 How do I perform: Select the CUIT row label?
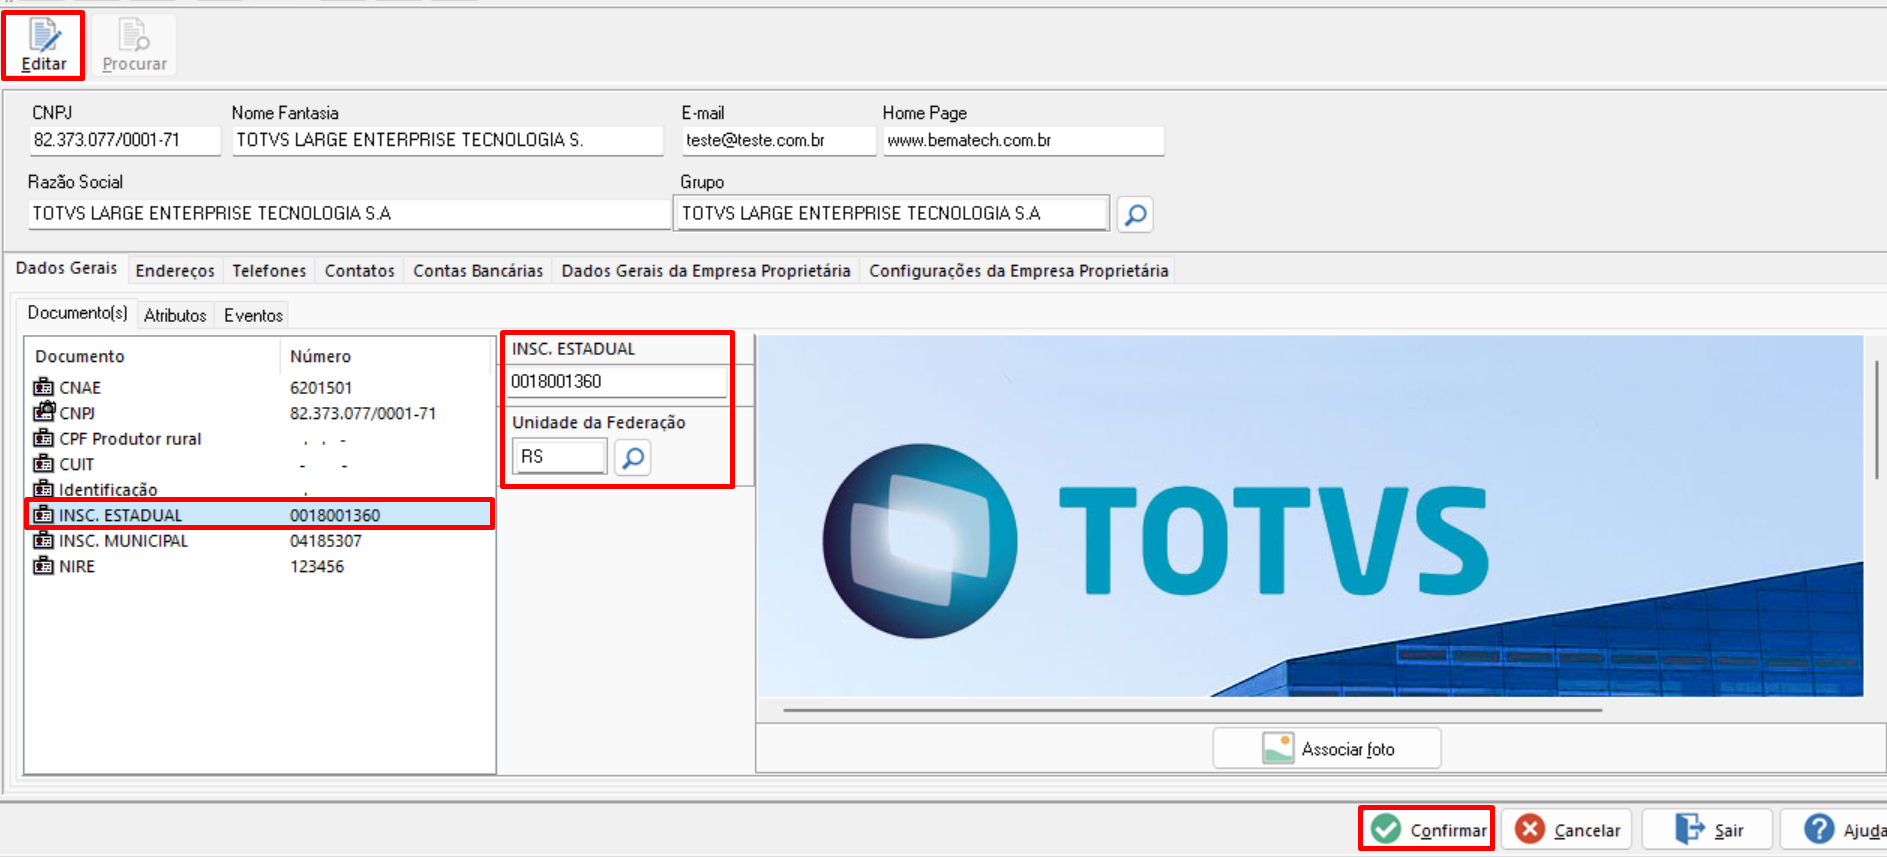(76, 464)
